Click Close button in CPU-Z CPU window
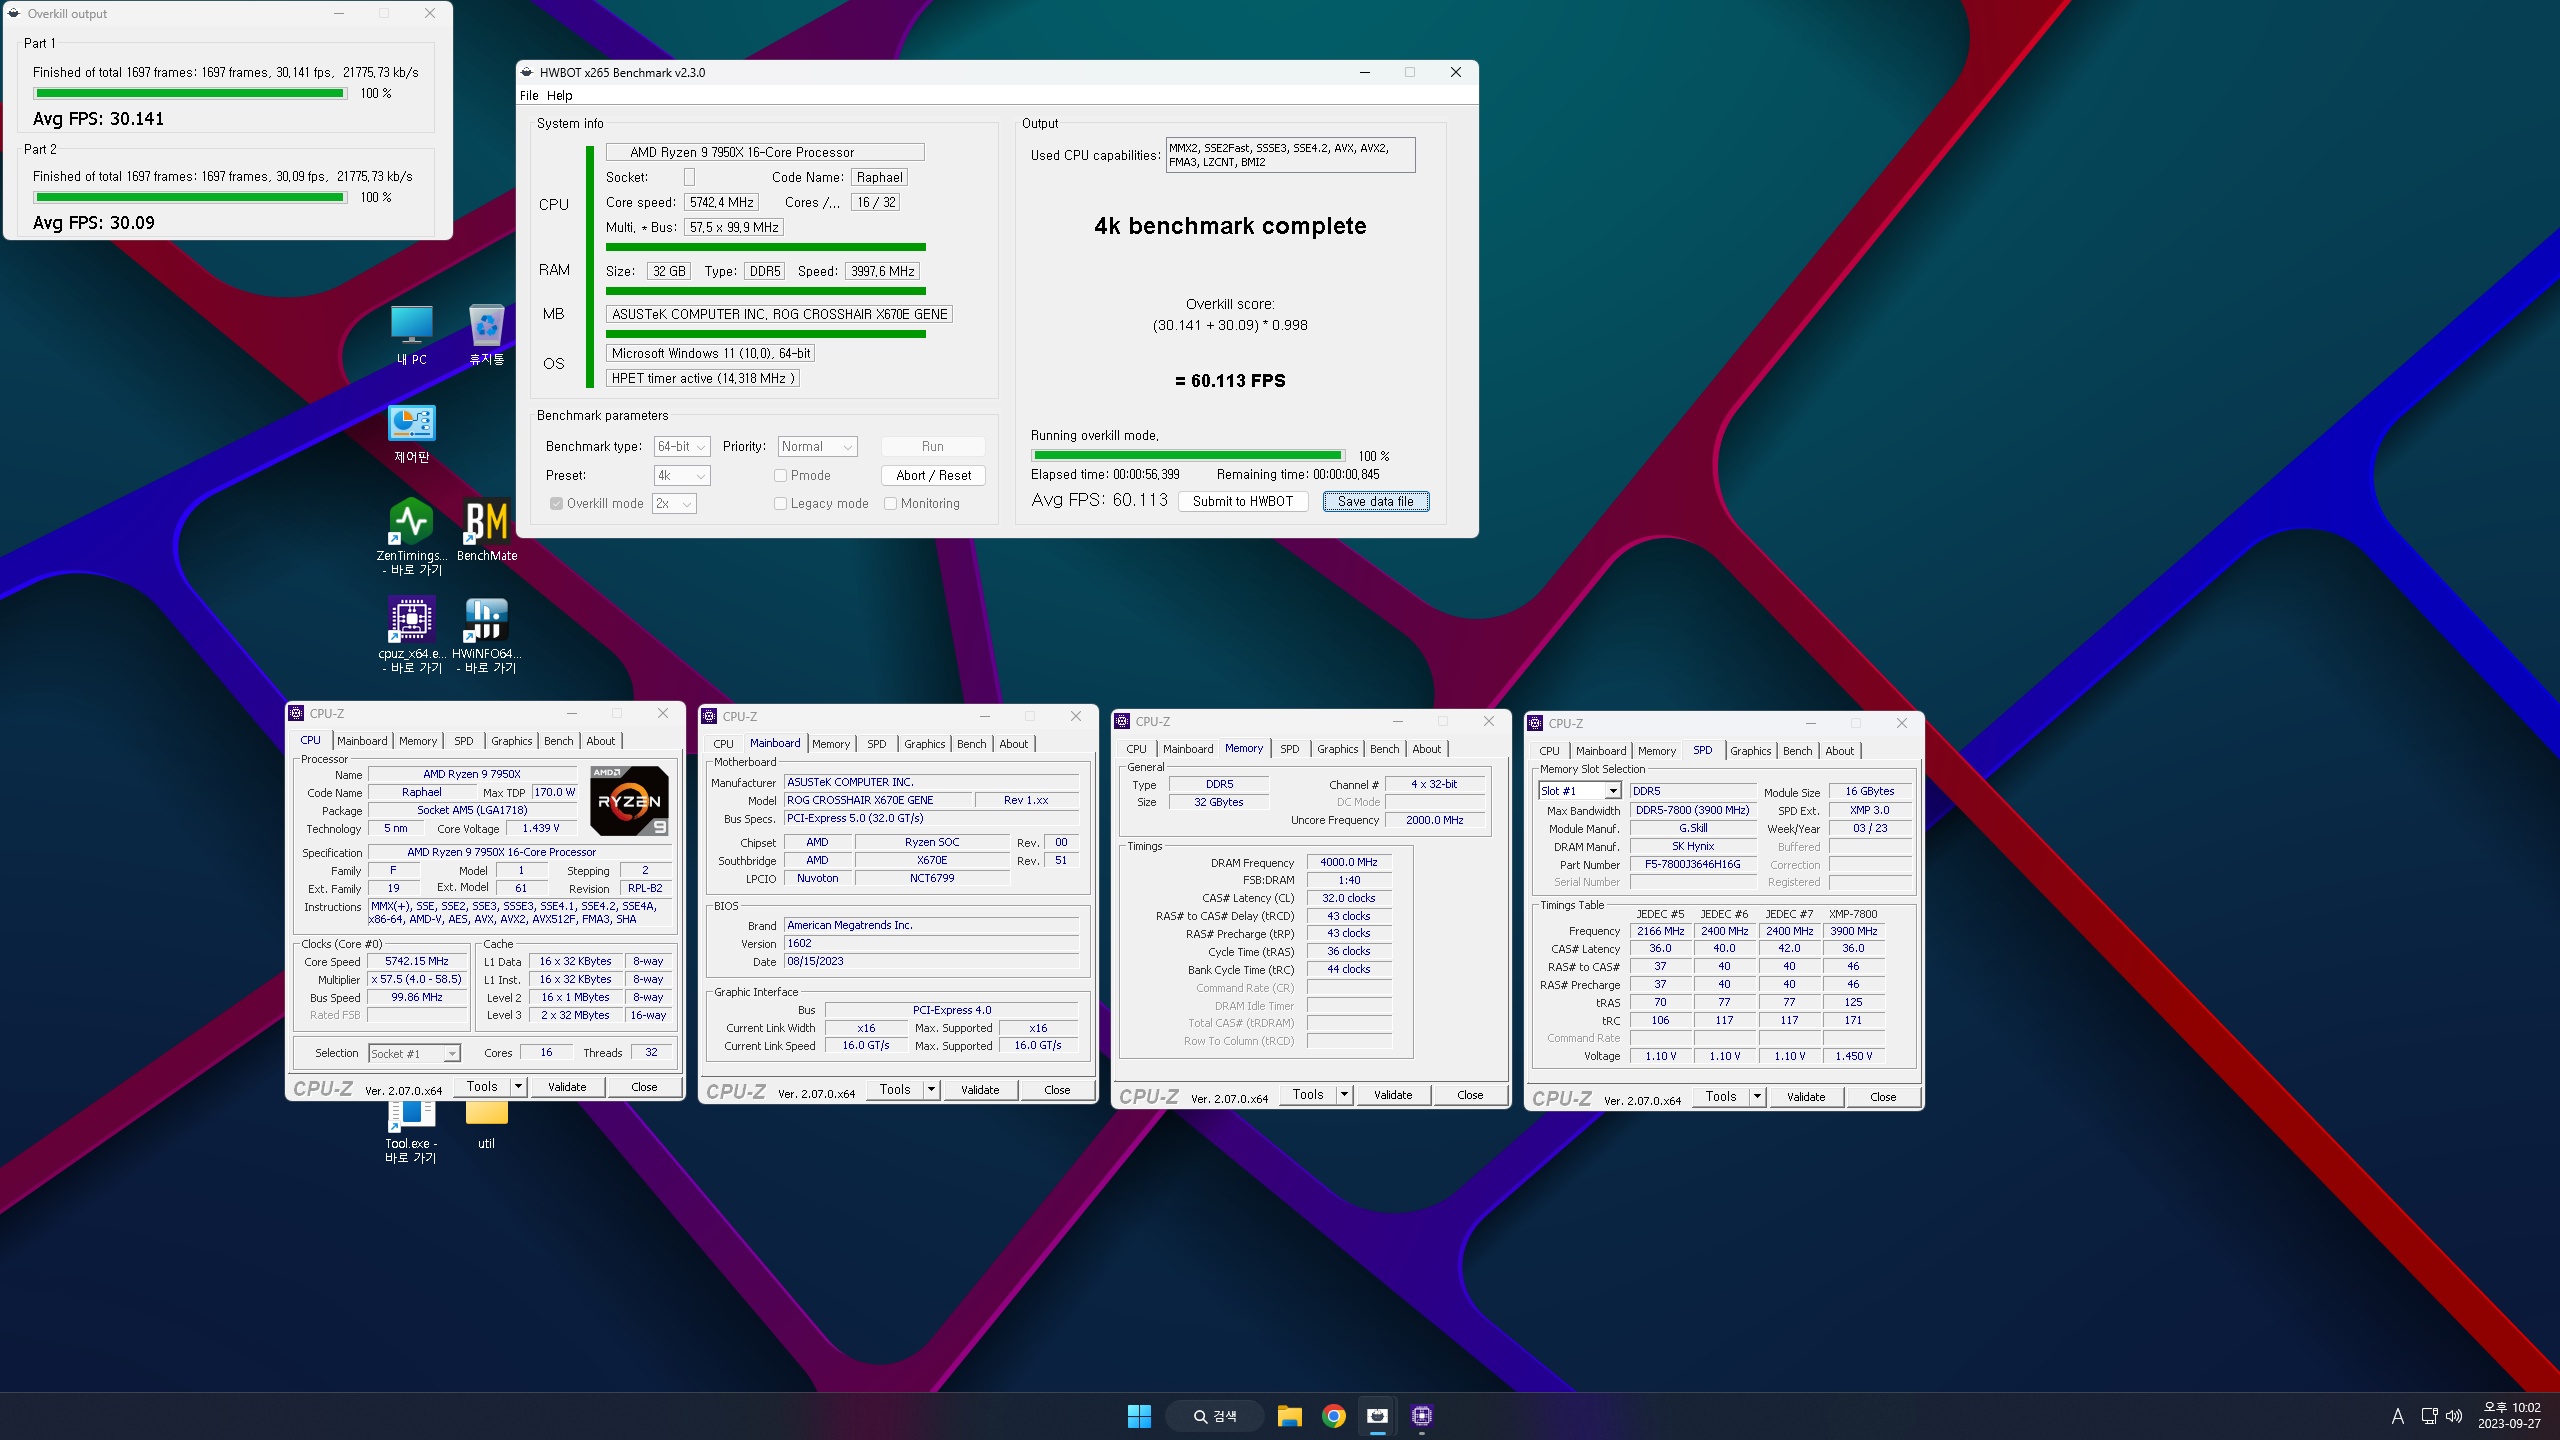The width and height of the screenshot is (2560, 1440). (644, 1087)
